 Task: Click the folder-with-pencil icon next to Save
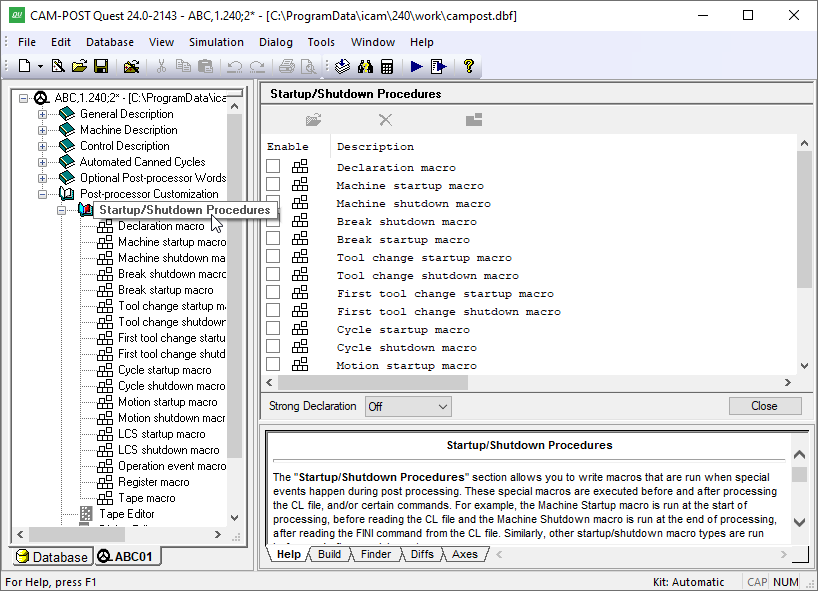131,66
